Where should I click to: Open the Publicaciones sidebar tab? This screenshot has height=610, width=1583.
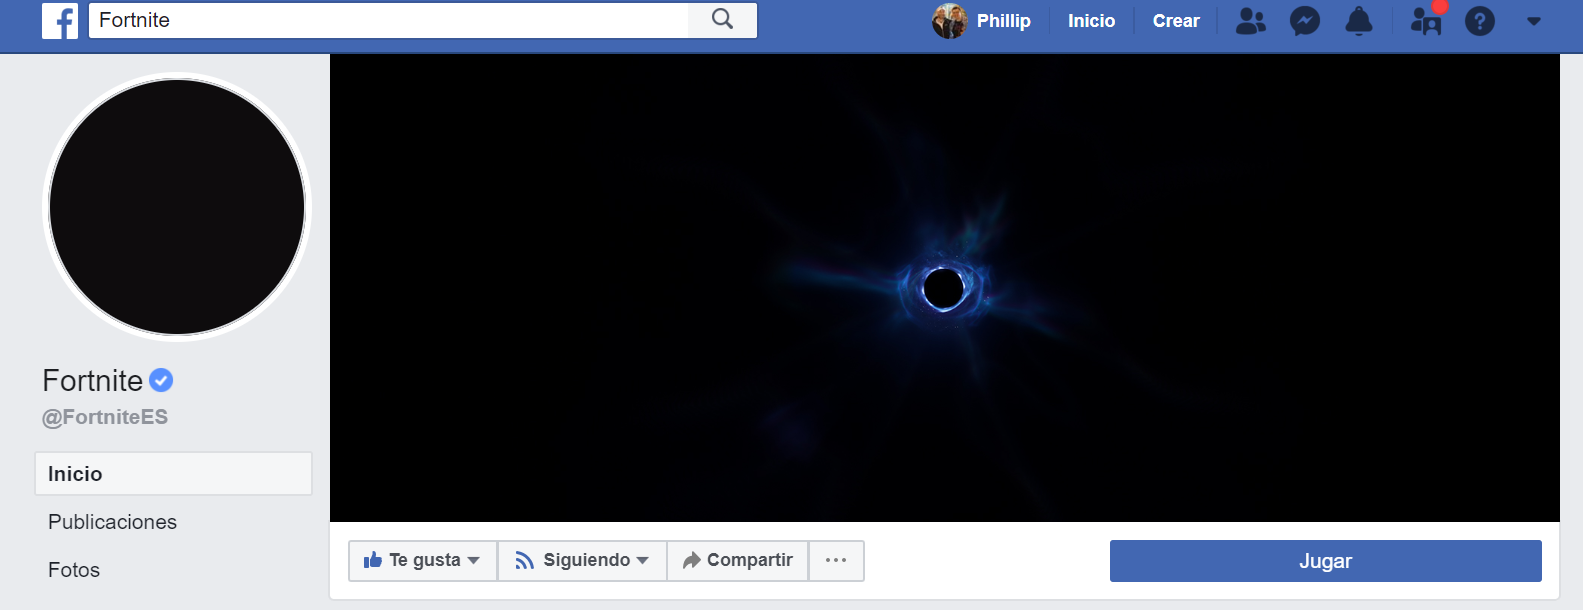click(112, 522)
